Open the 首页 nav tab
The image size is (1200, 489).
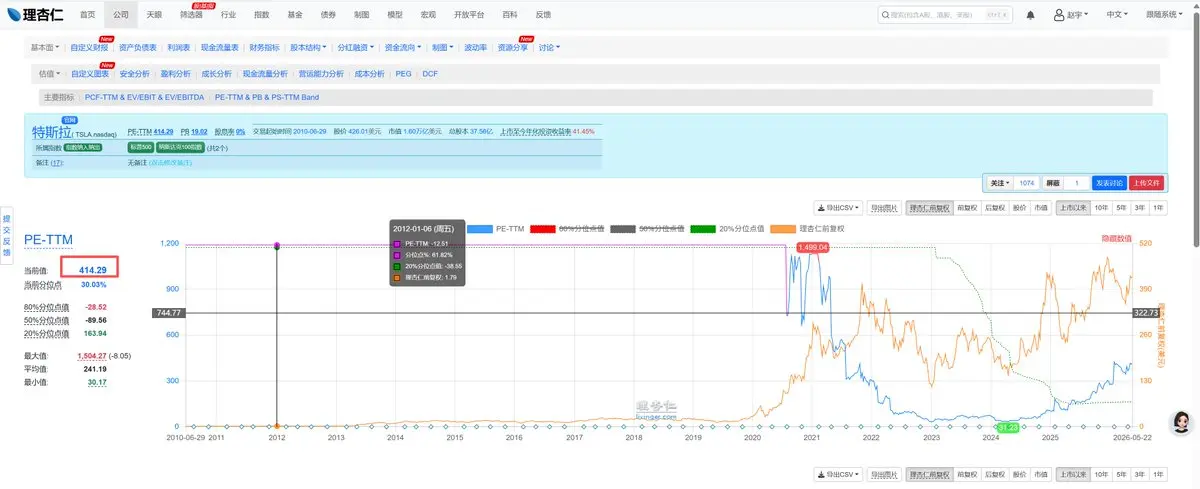[88, 15]
